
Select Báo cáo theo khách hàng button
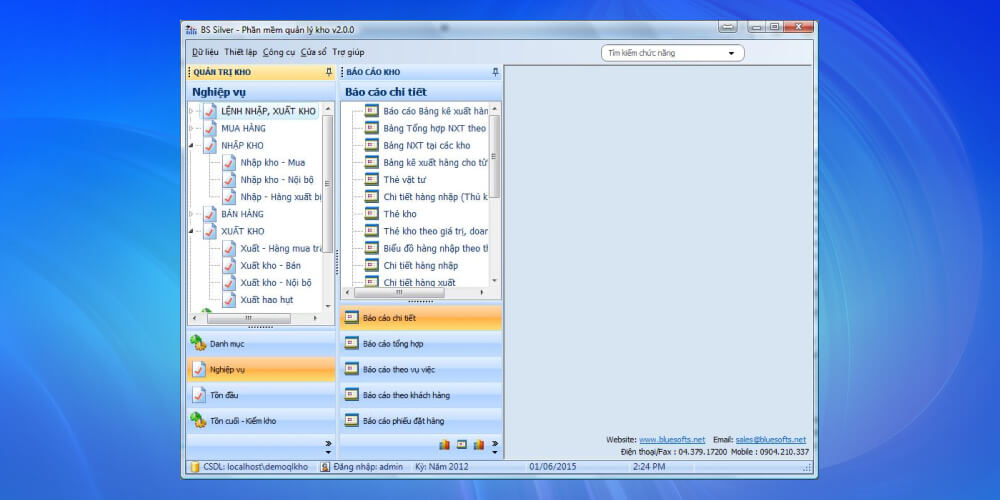(x=421, y=395)
